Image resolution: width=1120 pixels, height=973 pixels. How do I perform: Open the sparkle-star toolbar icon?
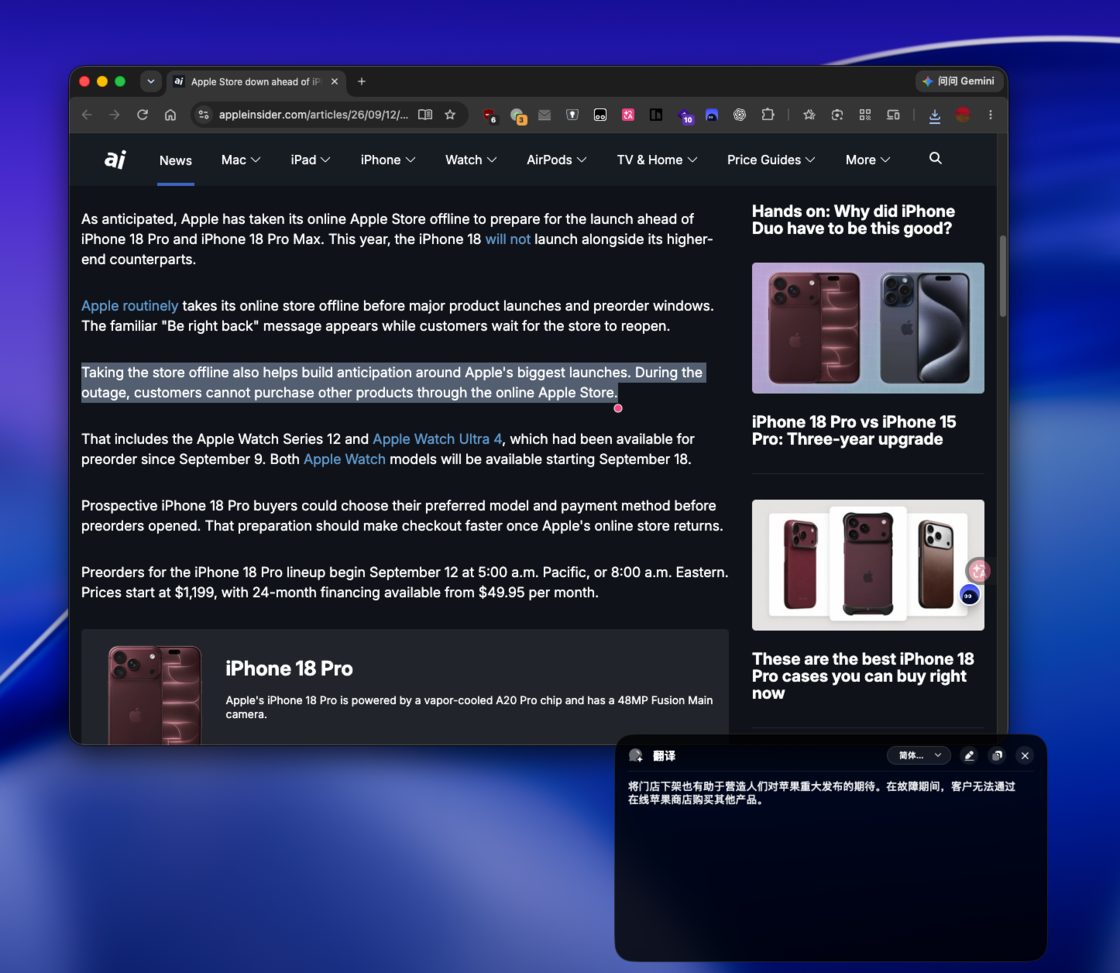(809, 114)
